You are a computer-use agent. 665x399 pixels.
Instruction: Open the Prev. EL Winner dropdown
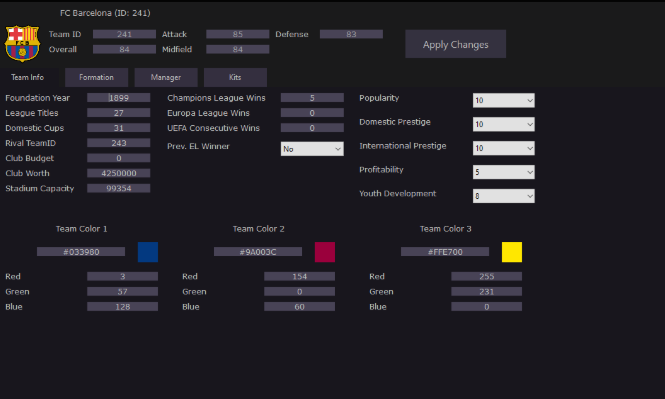(x=312, y=149)
